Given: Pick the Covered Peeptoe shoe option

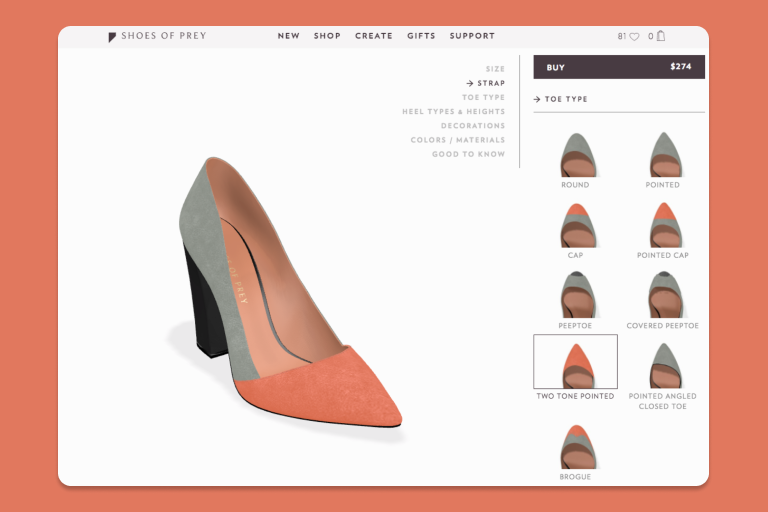Looking at the screenshot, I should 666,295.
